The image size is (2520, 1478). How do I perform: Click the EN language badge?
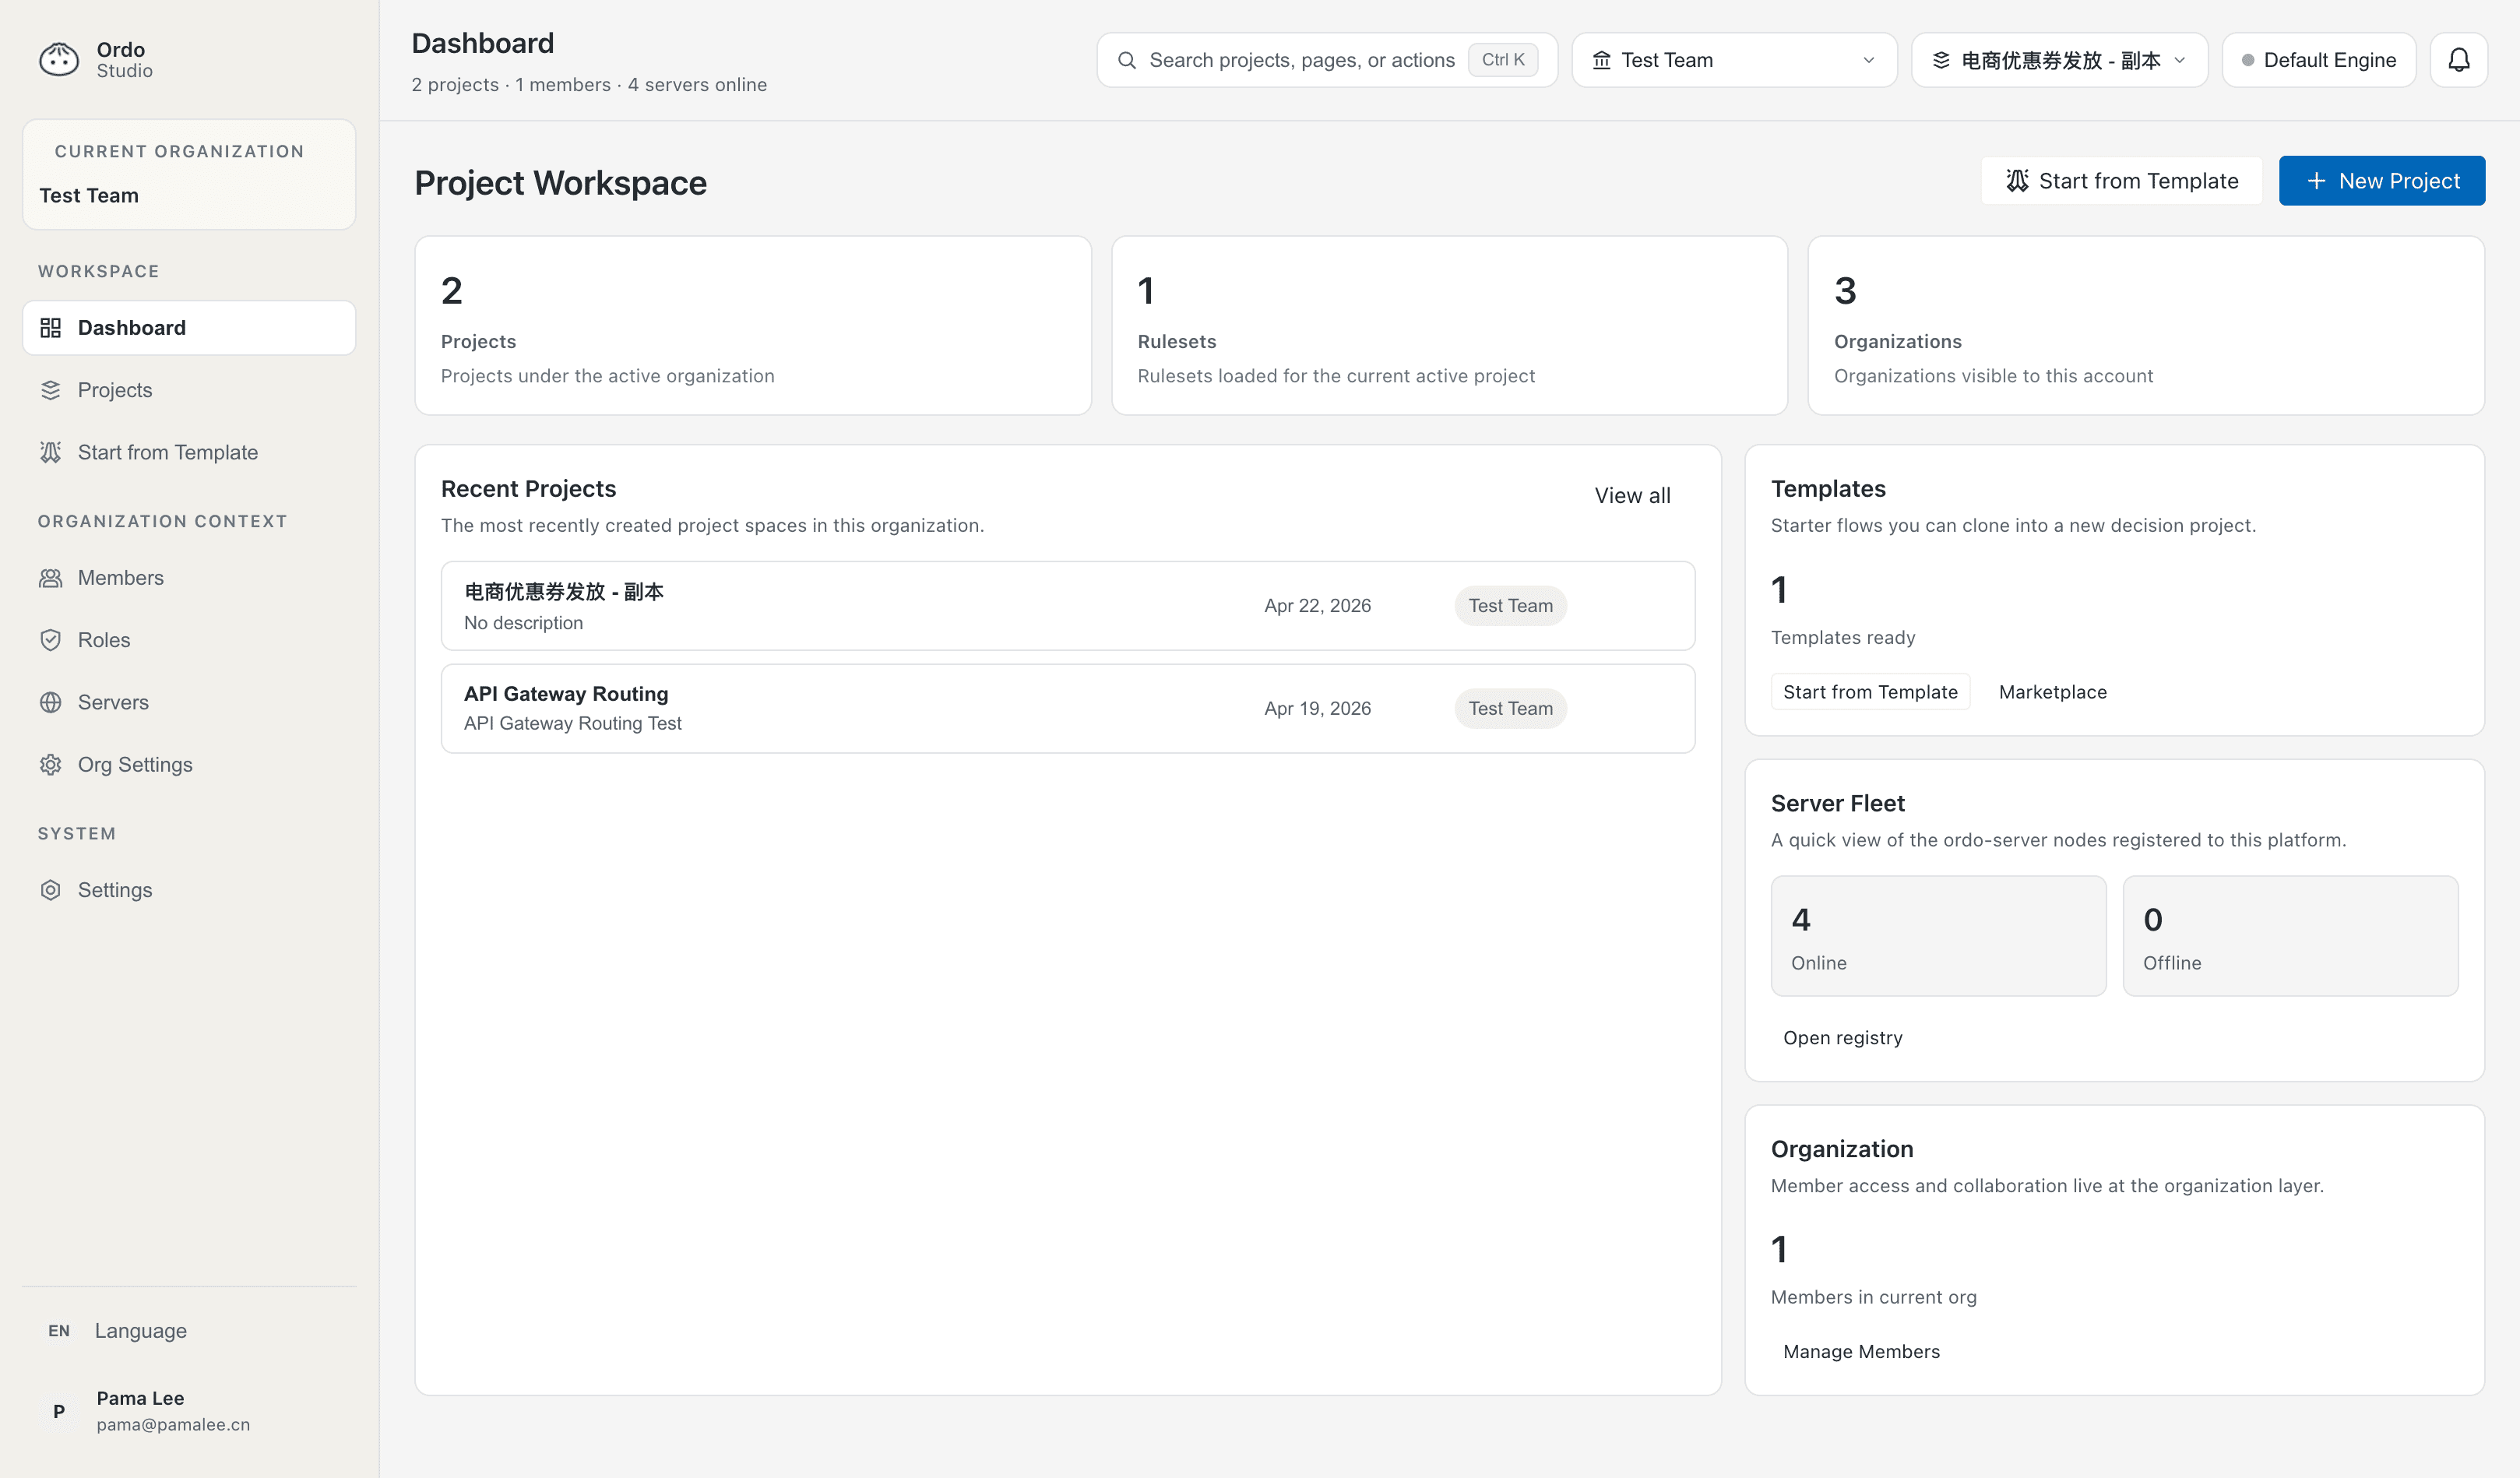pos(59,1331)
